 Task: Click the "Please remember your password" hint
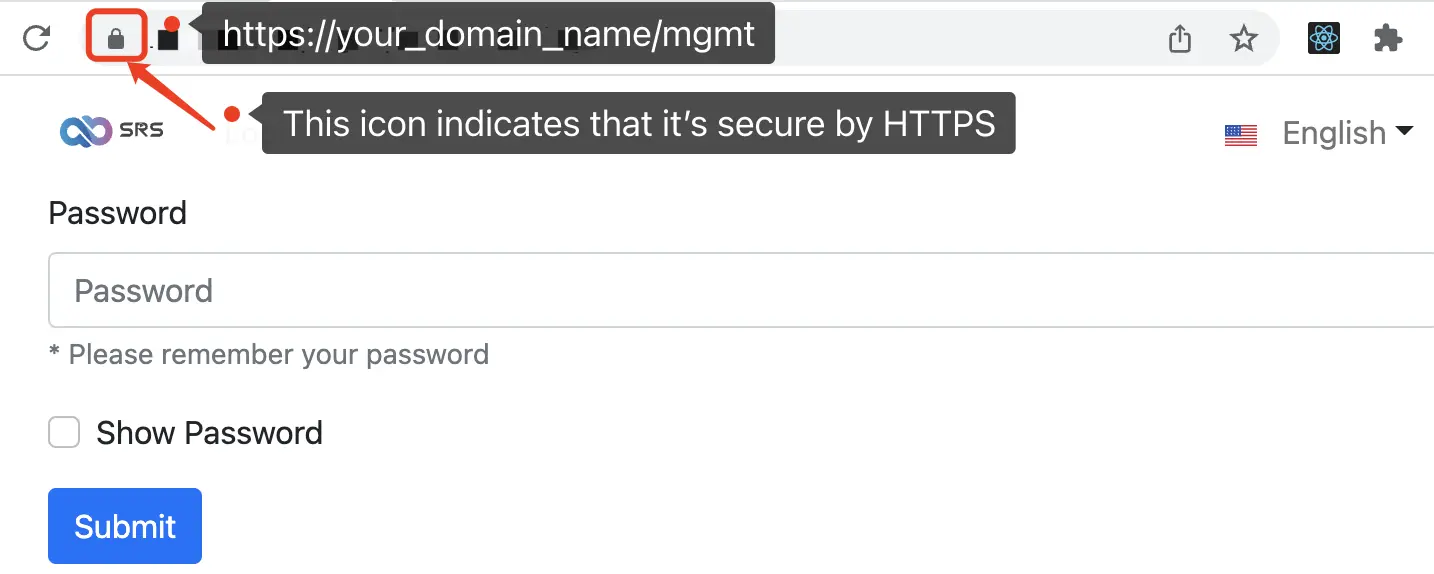(269, 354)
